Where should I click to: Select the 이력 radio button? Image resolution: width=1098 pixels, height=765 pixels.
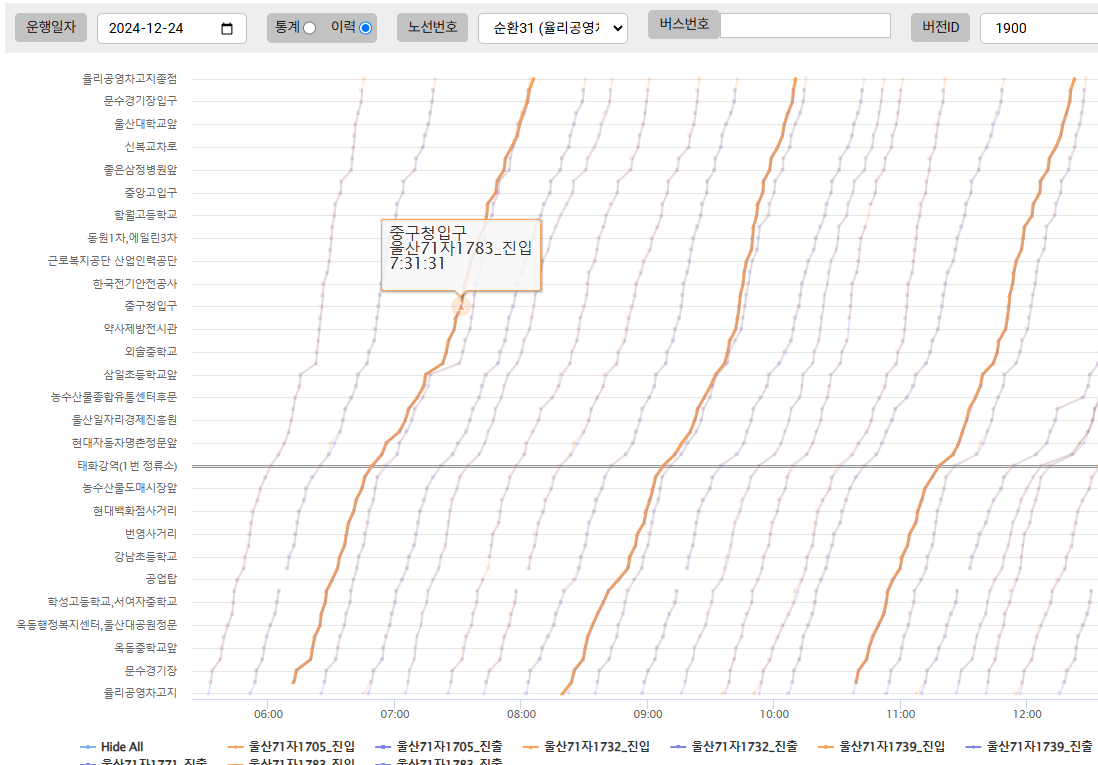(x=365, y=28)
